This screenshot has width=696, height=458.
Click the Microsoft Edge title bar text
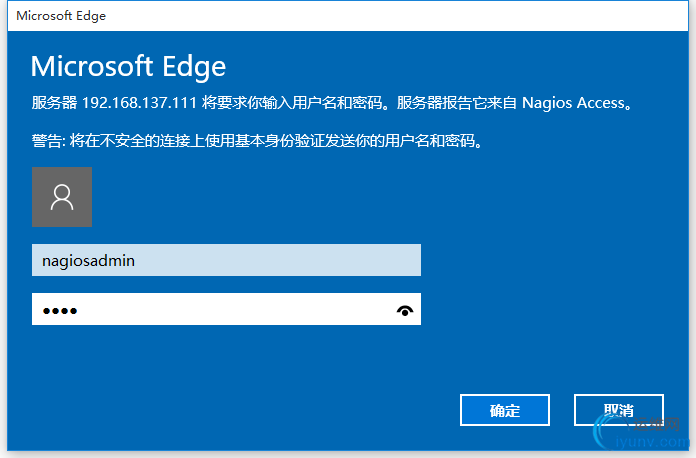(61, 16)
